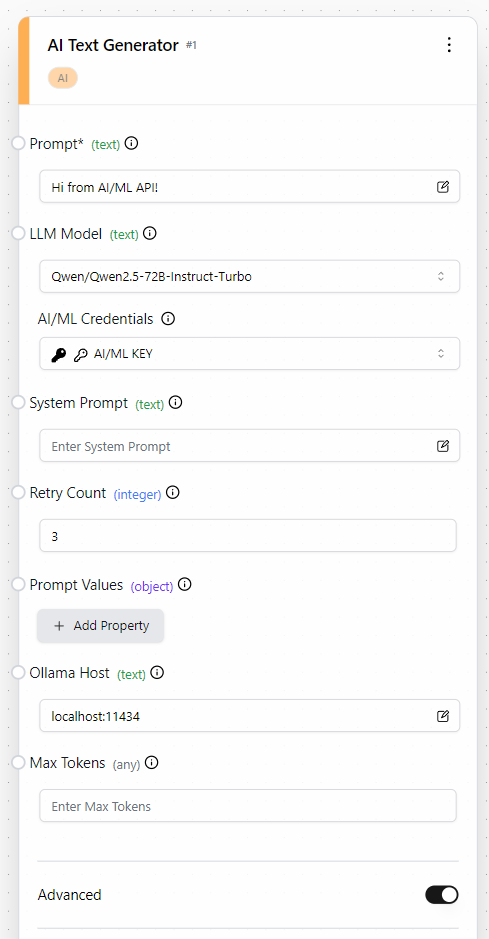Open expanded editor for the Prompt field

442,187
